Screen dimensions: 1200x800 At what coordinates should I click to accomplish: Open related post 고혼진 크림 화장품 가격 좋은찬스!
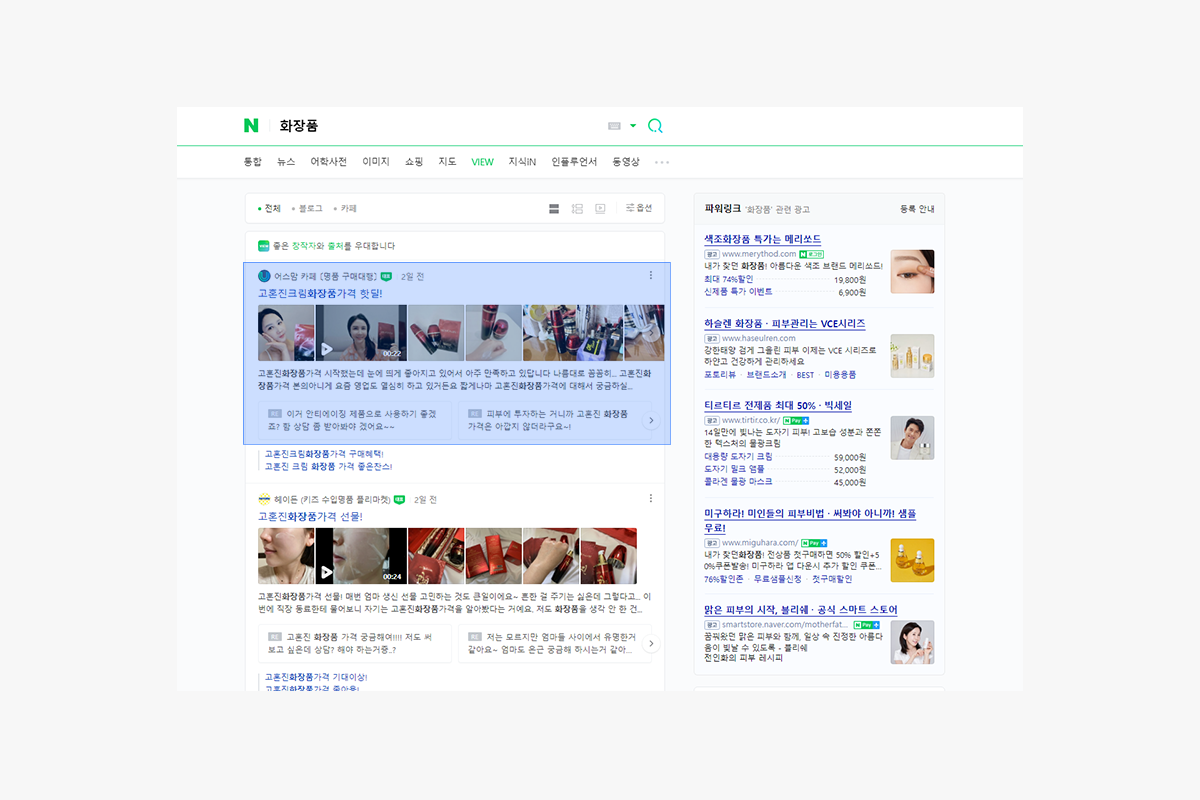click(329, 466)
